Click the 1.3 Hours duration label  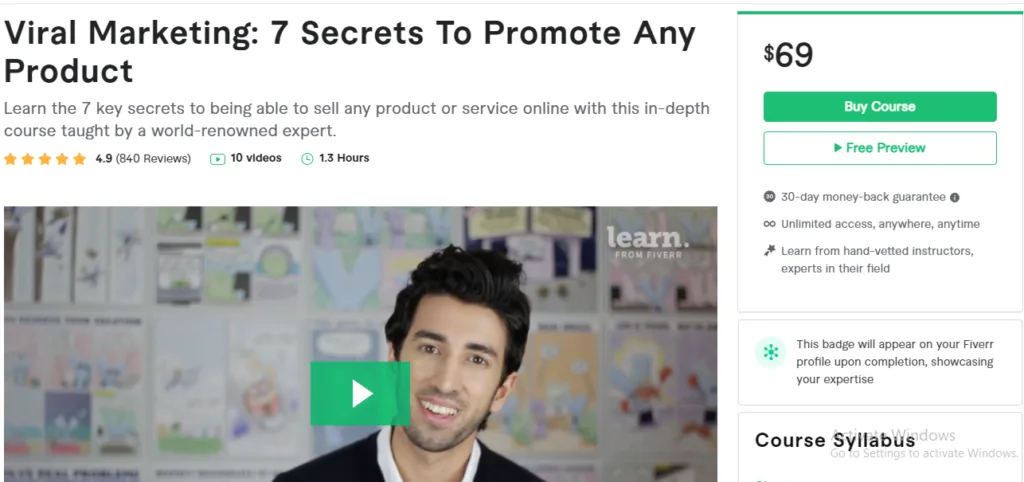(344, 158)
